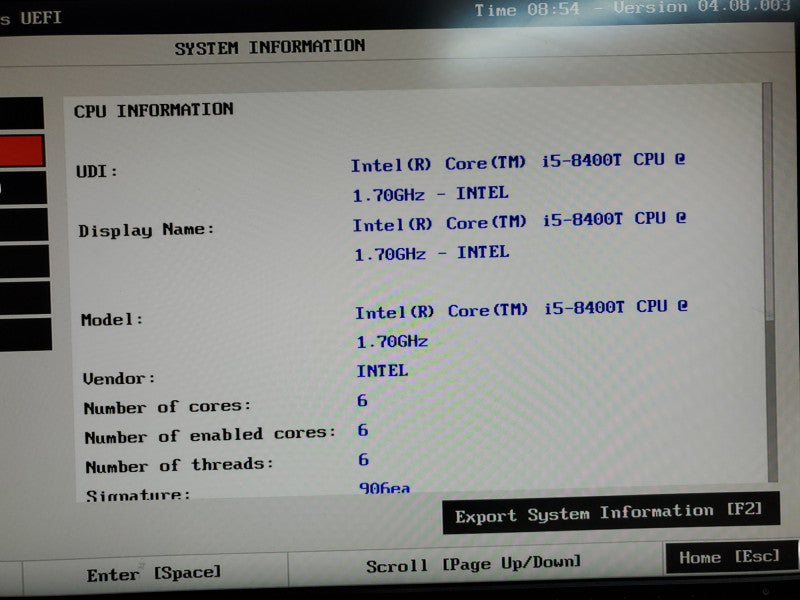The height and width of the screenshot is (600, 800).
Task: Click the 906ea signature value
Action: (384, 488)
